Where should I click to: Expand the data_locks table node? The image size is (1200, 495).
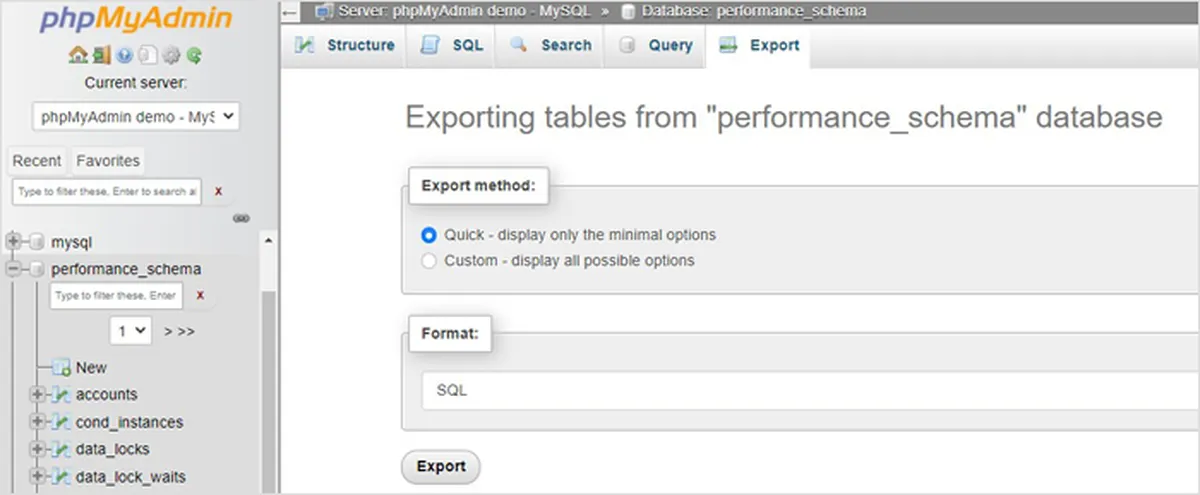coord(38,450)
